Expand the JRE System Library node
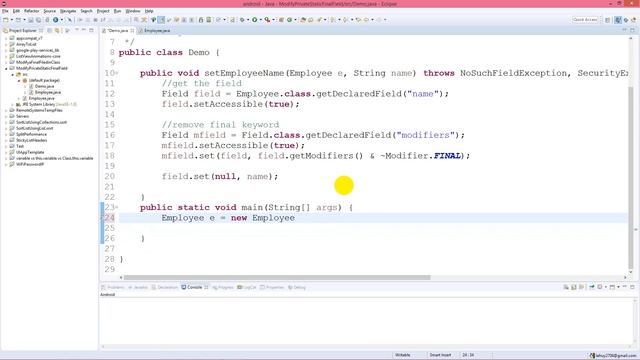640x360 pixels. (13, 104)
